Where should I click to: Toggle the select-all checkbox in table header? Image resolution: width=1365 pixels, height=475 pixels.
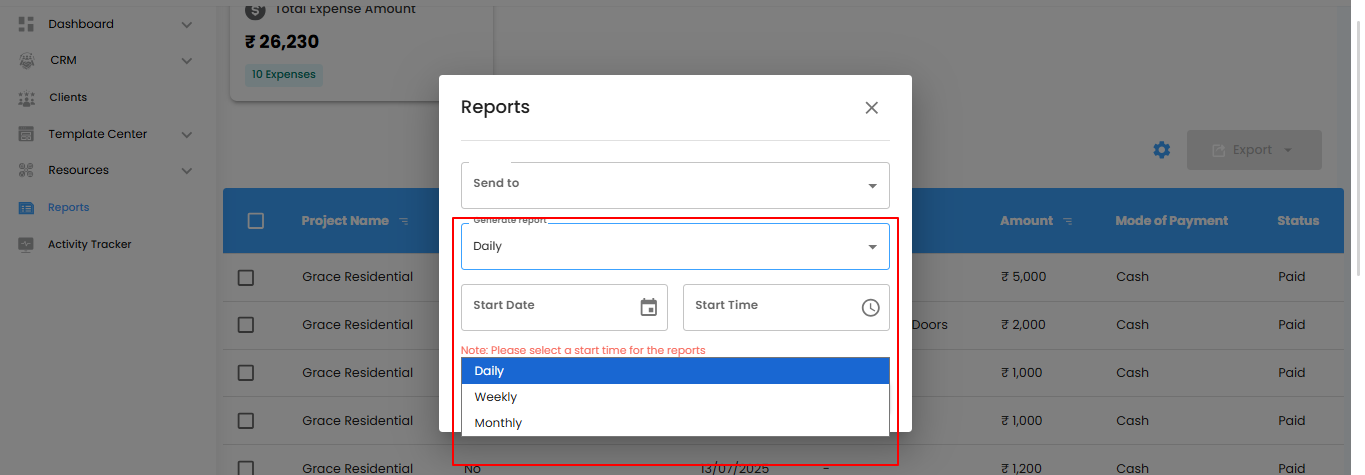(x=255, y=221)
